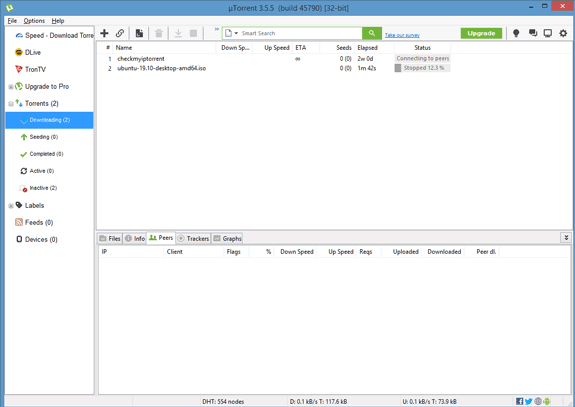This screenshot has width=575, height=407.
Task: Click into the Smart Search field
Action: pyautogui.click(x=301, y=33)
